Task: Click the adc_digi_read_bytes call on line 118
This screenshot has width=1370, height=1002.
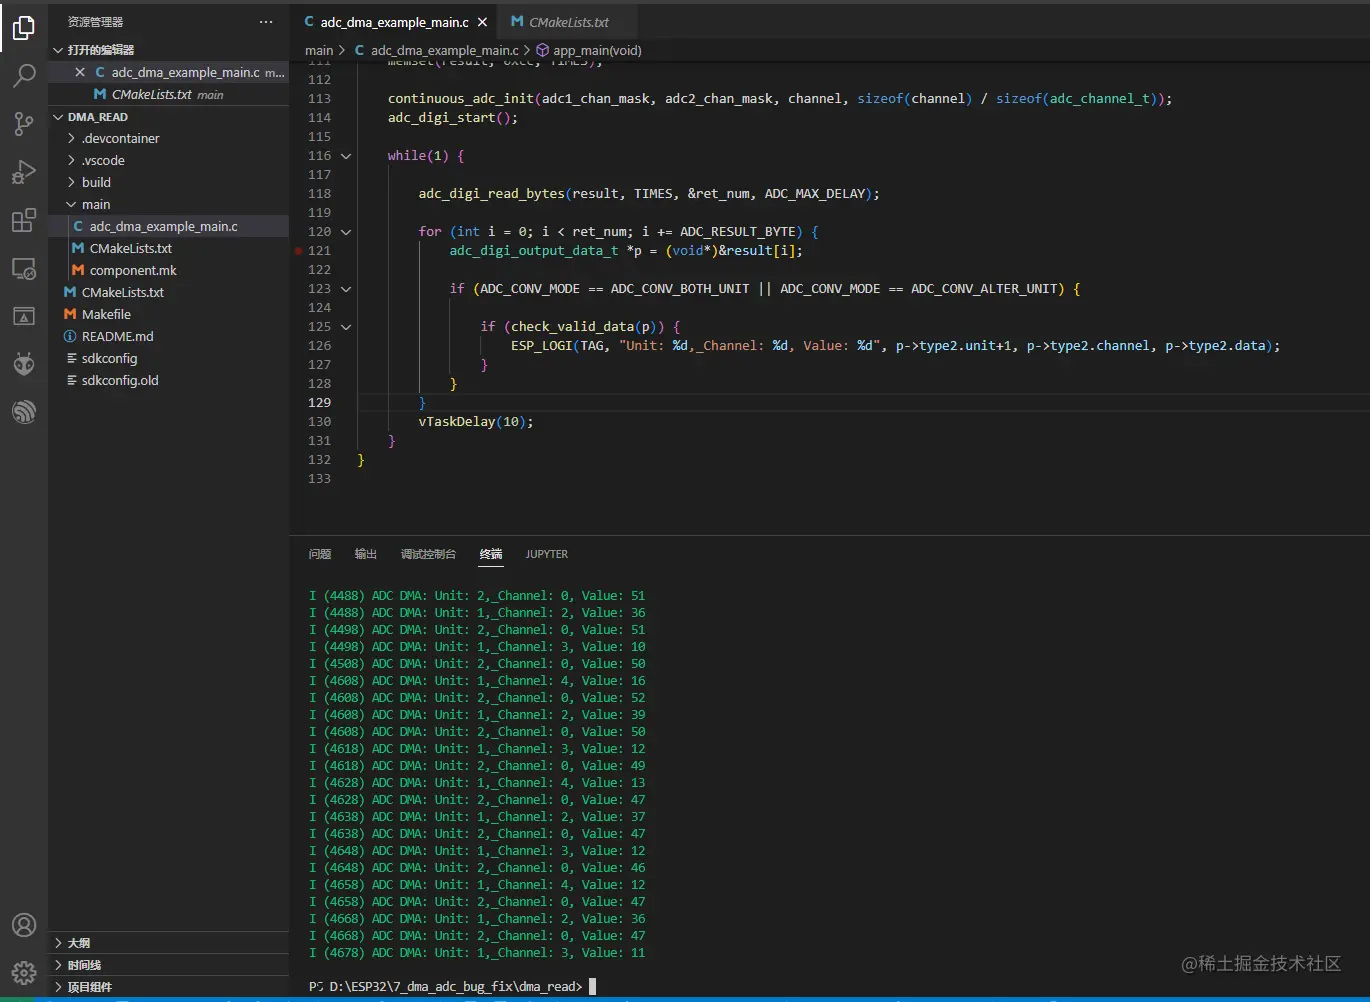Action: point(649,194)
